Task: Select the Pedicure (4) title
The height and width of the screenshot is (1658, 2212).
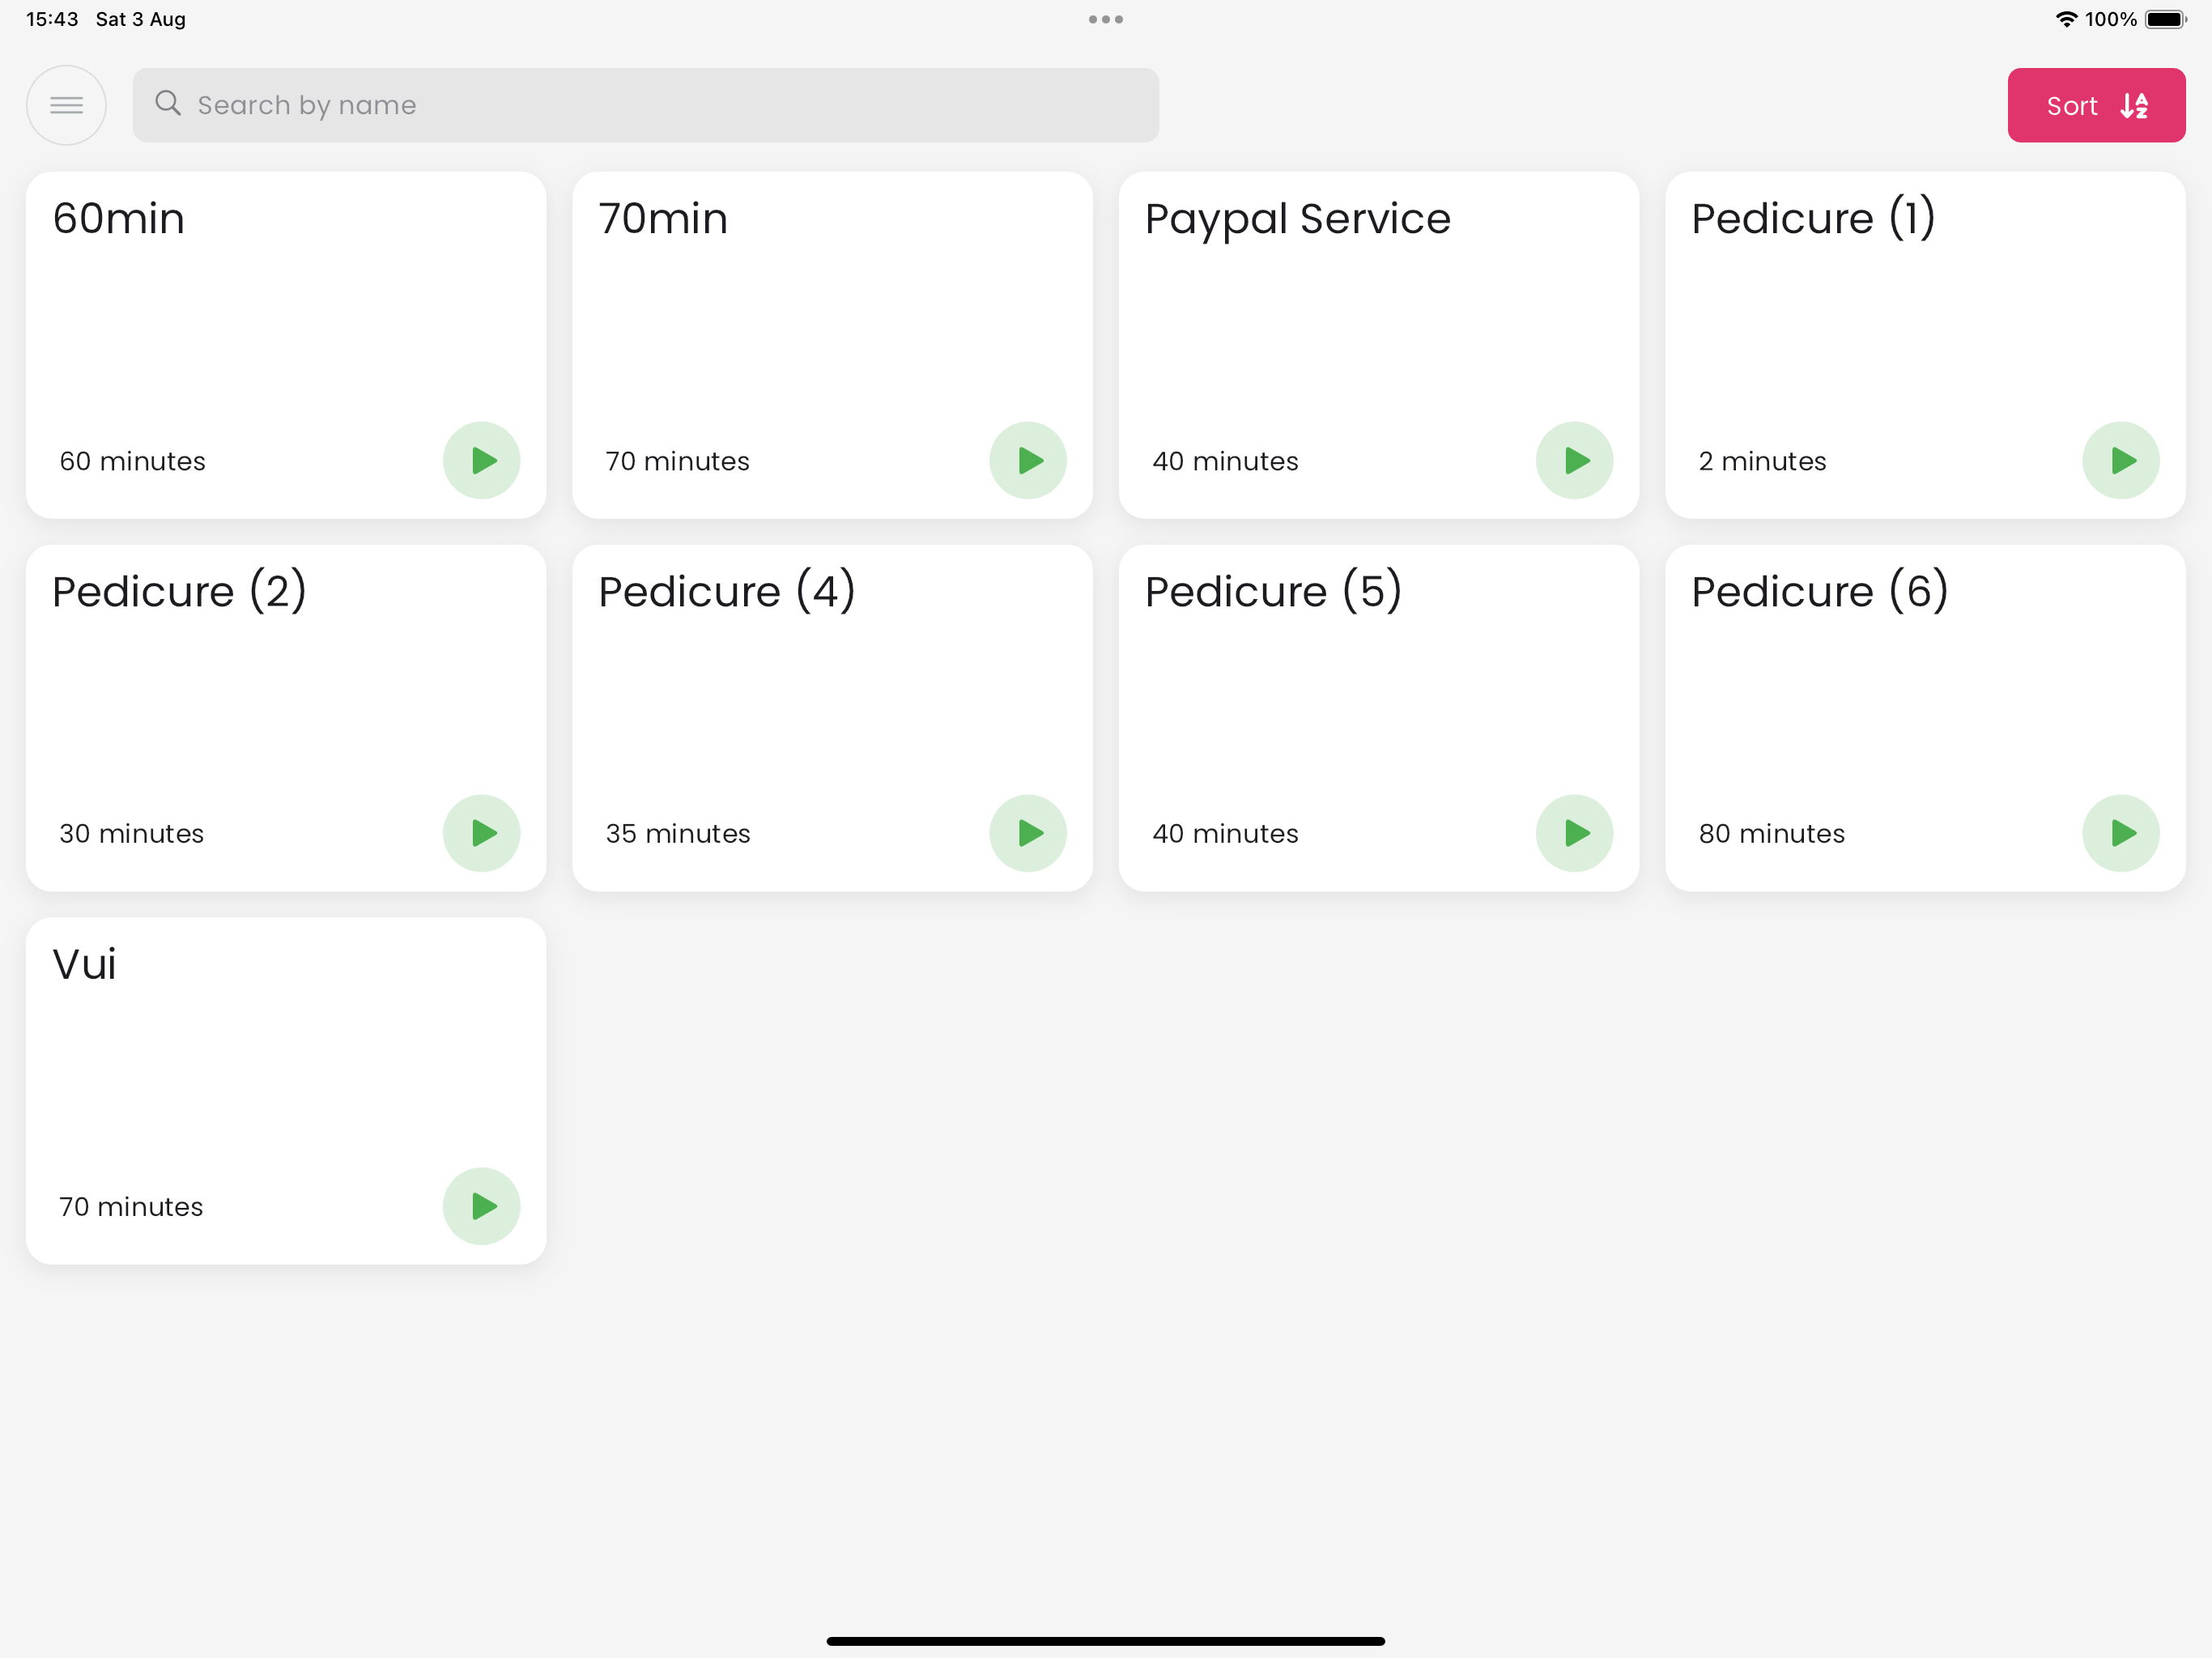Action: point(727,592)
